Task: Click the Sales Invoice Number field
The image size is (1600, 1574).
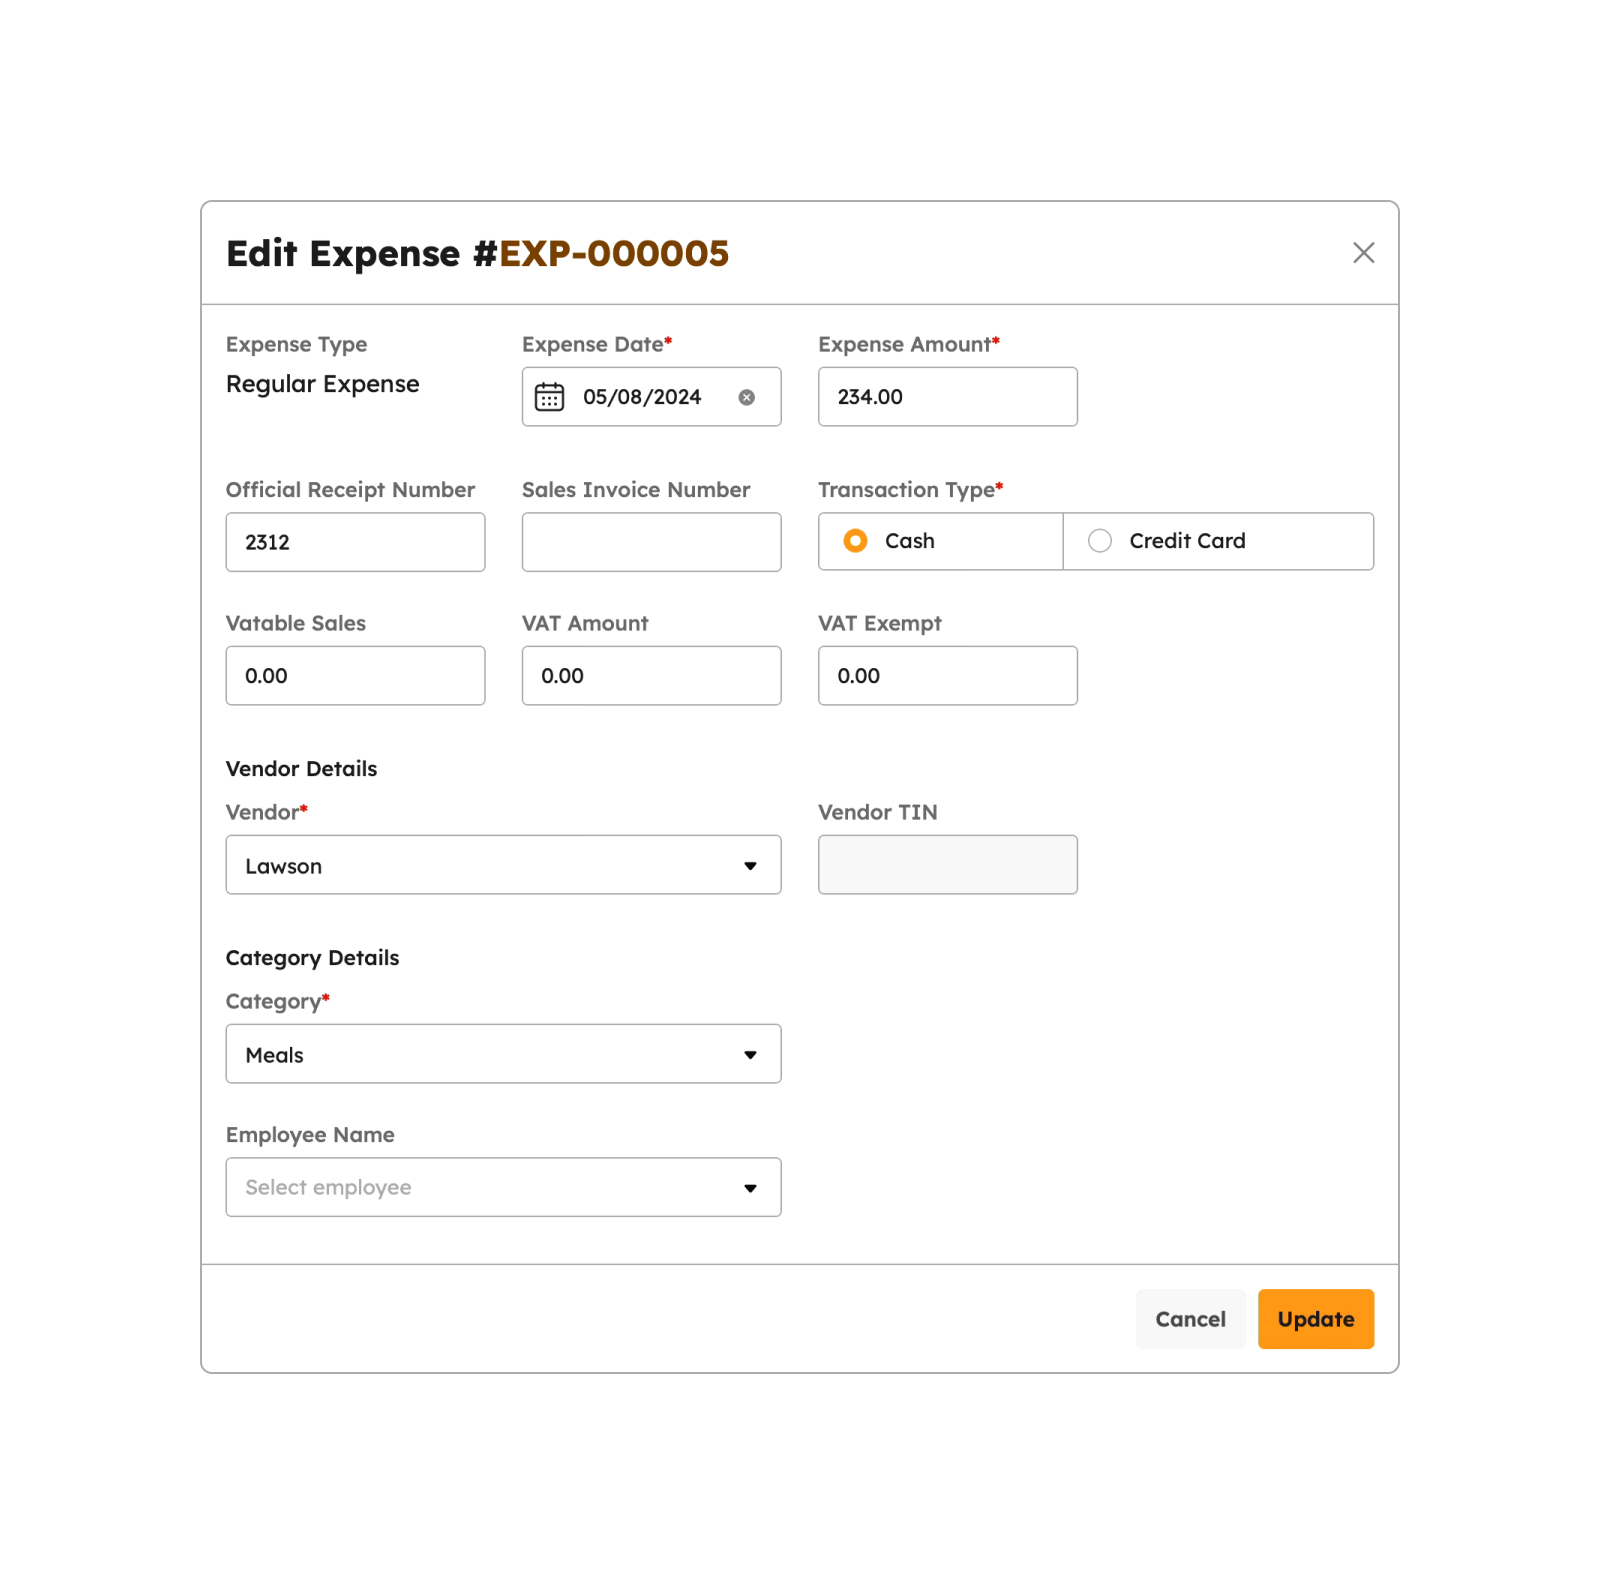Action: 651,542
